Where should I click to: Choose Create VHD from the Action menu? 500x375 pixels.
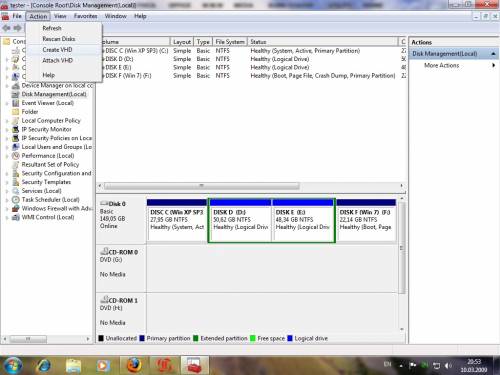coord(57,50)
